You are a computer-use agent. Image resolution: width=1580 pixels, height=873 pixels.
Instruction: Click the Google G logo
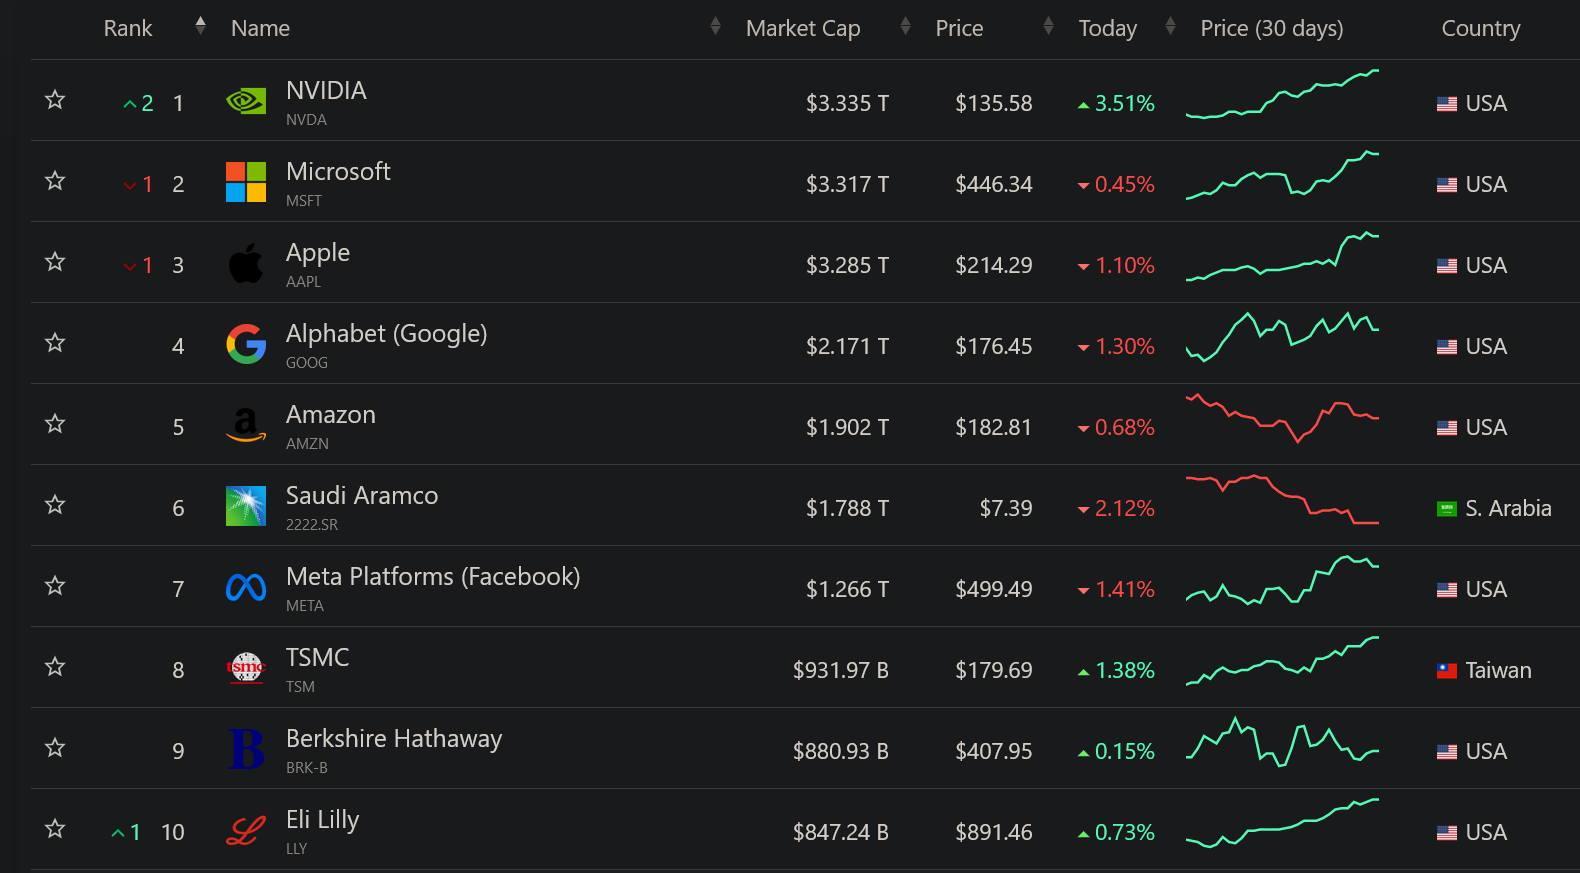(x=246, y=344)
